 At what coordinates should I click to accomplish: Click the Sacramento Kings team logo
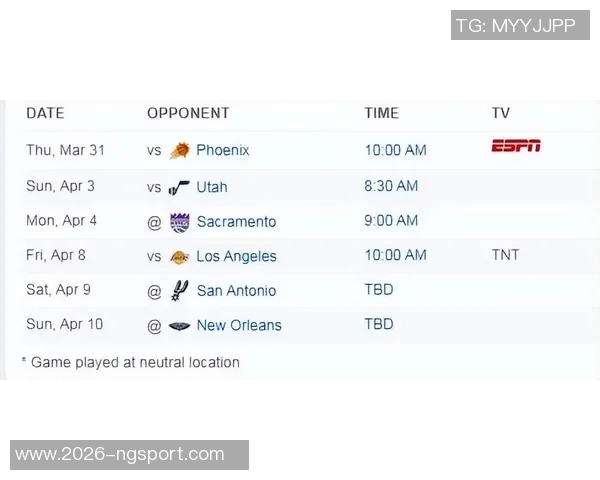coord(180,222)
